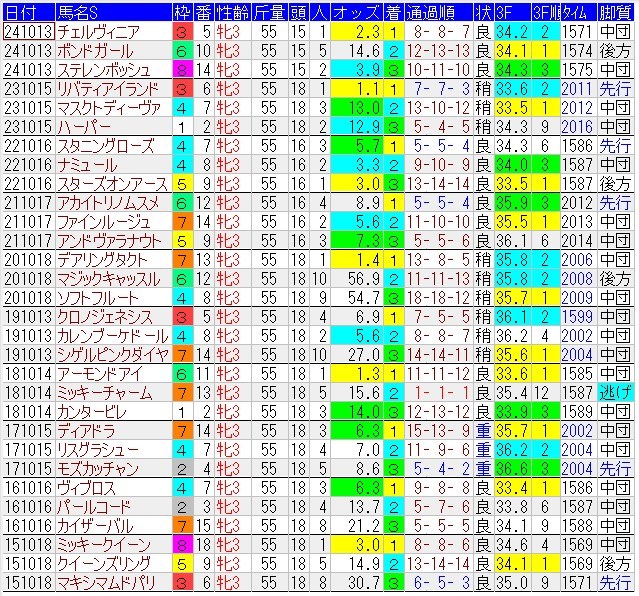Click the タイム column header
This screenshot has width=639, height=596.
576,11
